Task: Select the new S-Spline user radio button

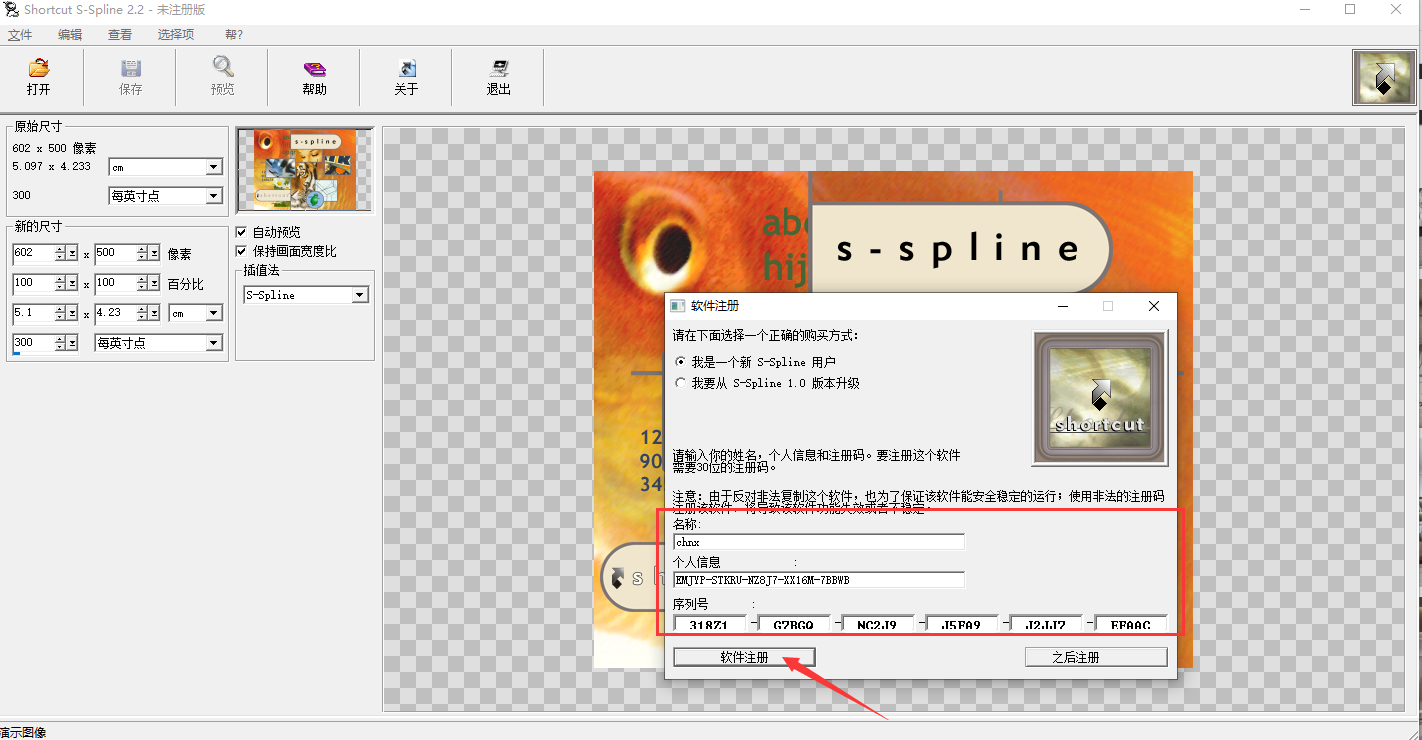Action: 681,362
